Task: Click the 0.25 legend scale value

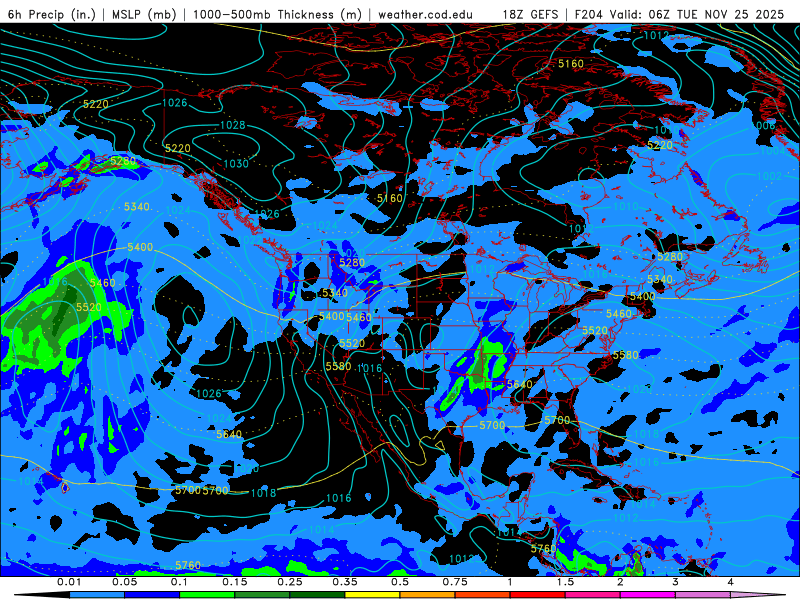Action: 290,582
